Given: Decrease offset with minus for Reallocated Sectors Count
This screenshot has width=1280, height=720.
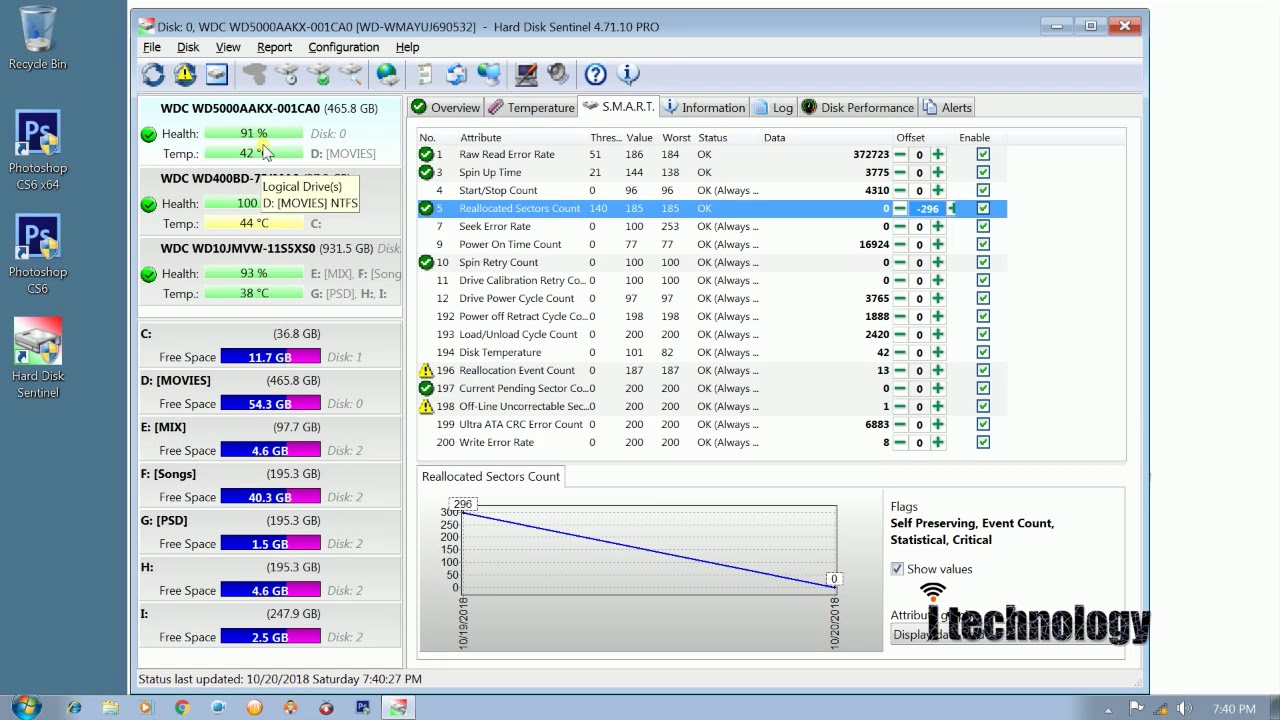Looking at the screenshot, I should [x=900, y=209].
